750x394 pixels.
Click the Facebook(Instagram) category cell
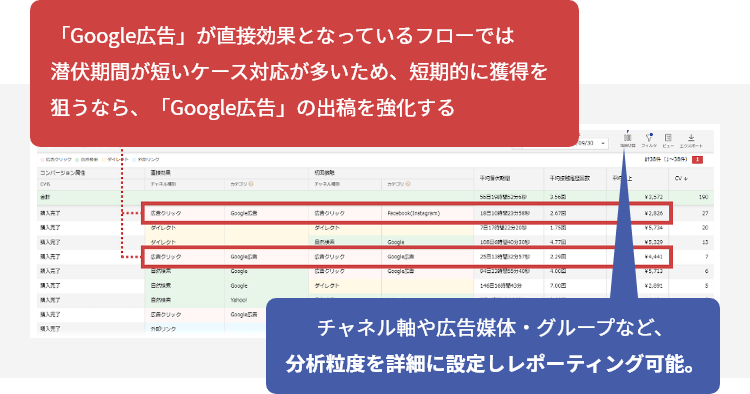413,213
